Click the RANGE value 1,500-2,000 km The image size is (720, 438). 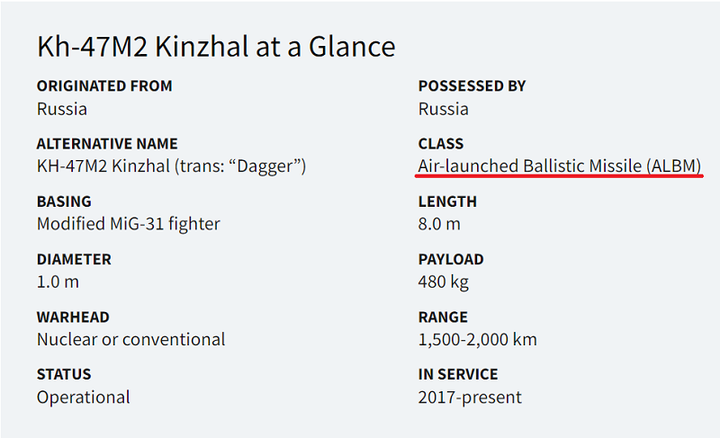[477, 340]
